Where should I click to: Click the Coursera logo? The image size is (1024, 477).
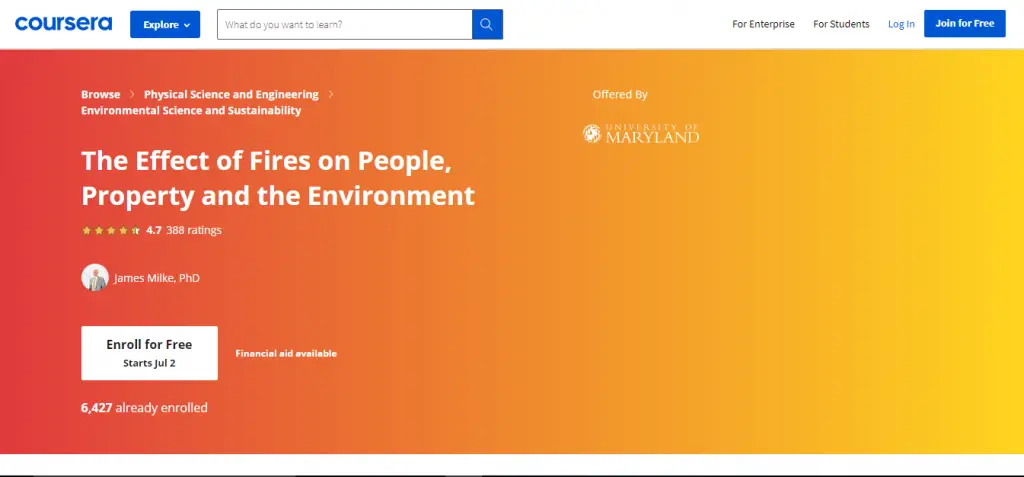click(x=63, y=24)
